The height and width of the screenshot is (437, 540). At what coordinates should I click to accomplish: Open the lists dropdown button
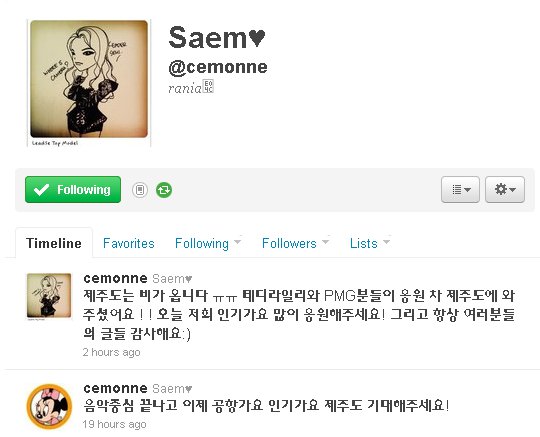coord(460,189)
